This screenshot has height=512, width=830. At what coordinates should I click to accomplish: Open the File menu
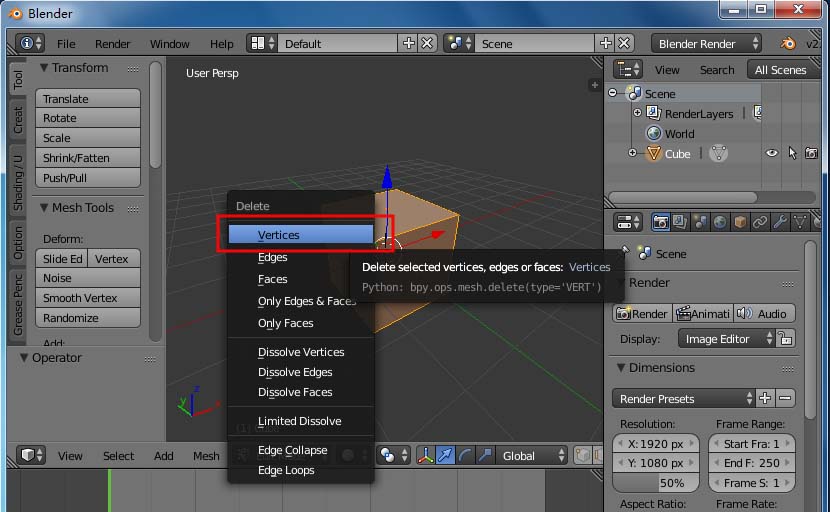click(66, 43)
